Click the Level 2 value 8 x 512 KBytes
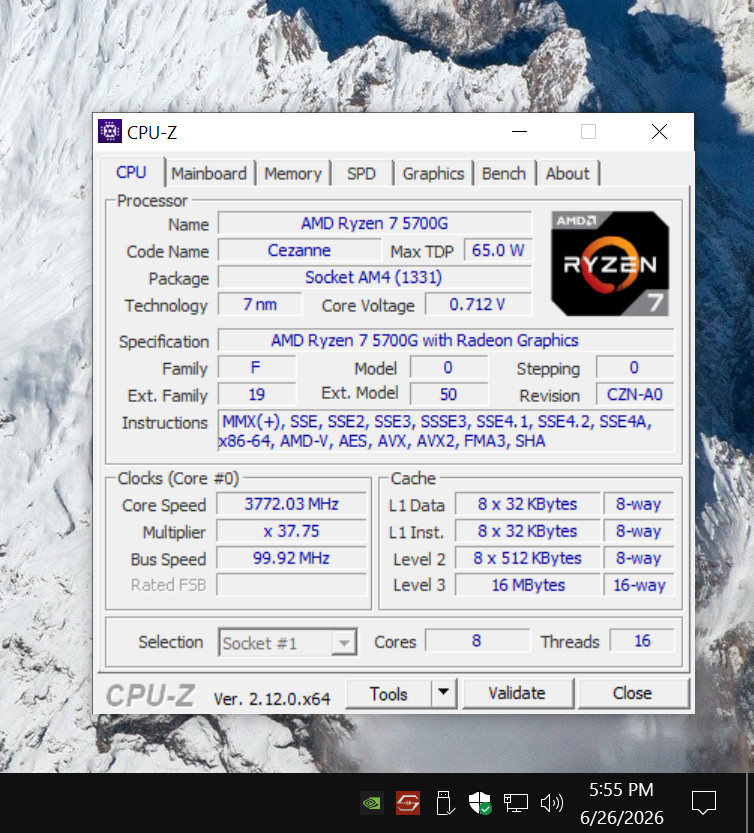This screenshot has width=754, height=833. [x=528, y=558]
